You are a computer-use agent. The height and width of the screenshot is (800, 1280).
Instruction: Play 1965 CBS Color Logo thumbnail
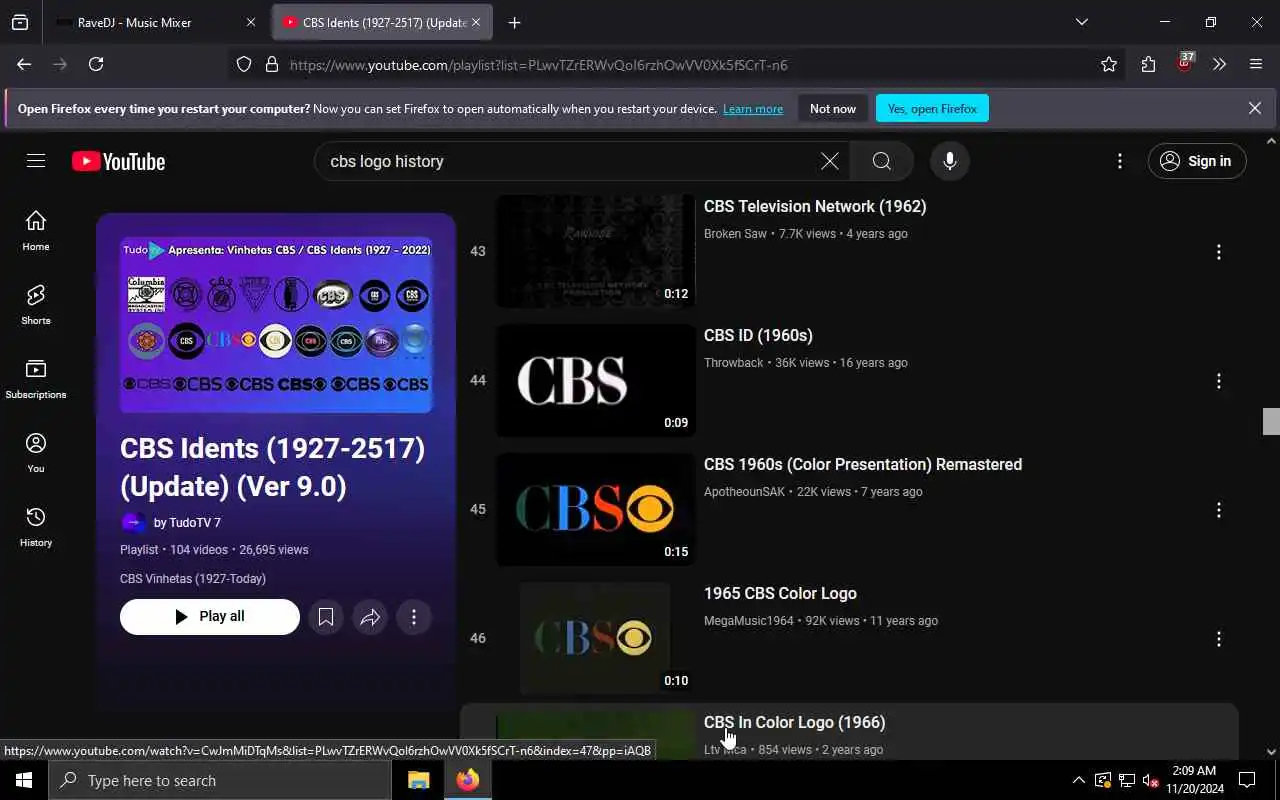pos(596,638)
